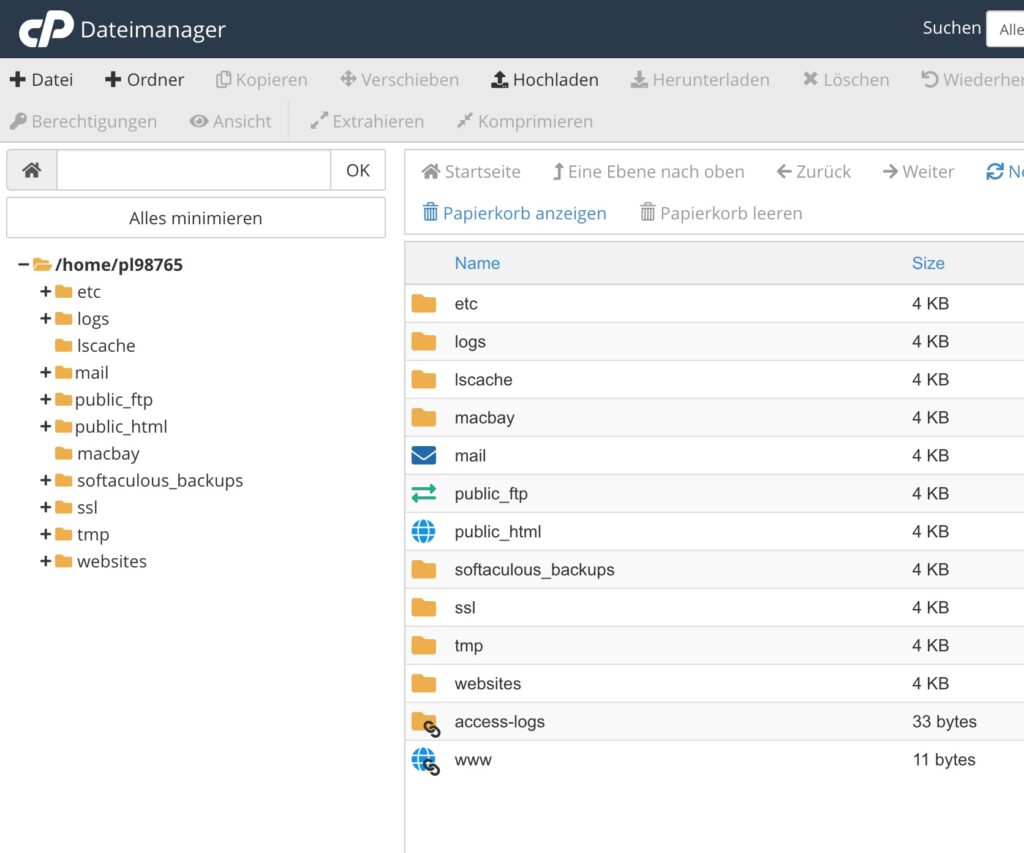Expand the softaculous_backups tree folder
The image size is (1024, 853).
[x=46, y=480]
